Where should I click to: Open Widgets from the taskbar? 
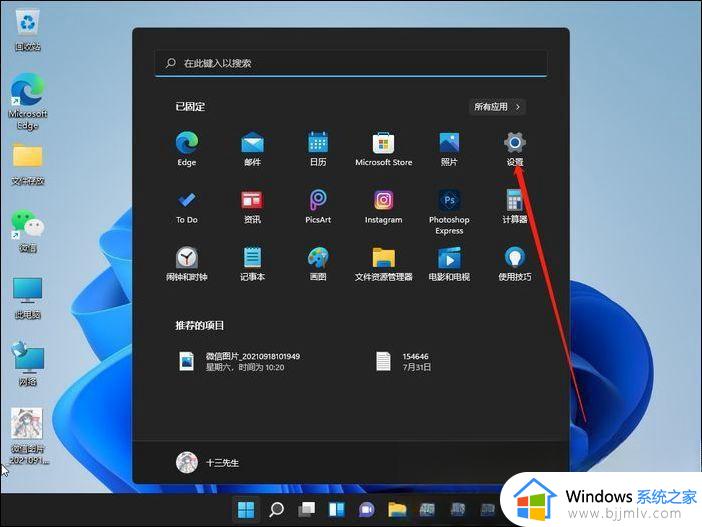pos(337,509)
